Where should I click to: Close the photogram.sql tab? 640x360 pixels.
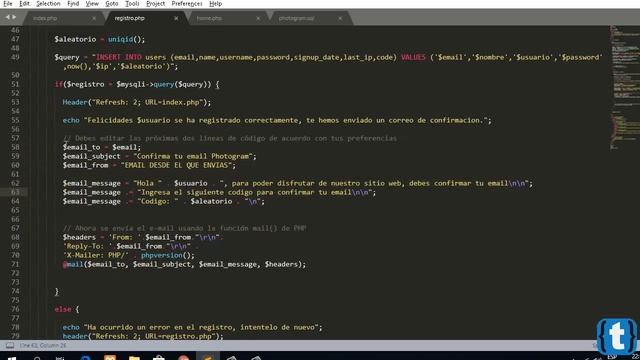(340, 18)
